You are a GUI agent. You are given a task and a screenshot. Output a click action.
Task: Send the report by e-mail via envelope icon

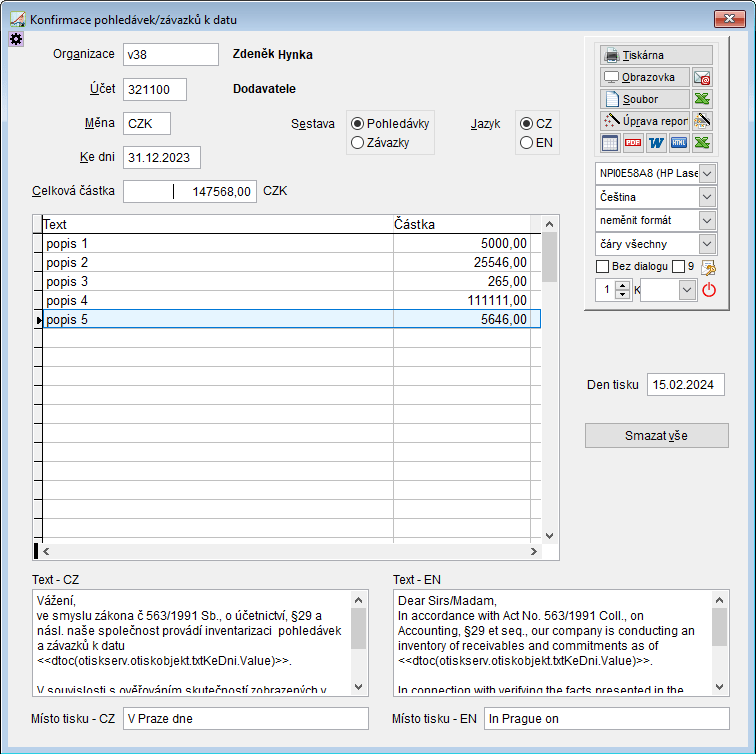point(702,77)
